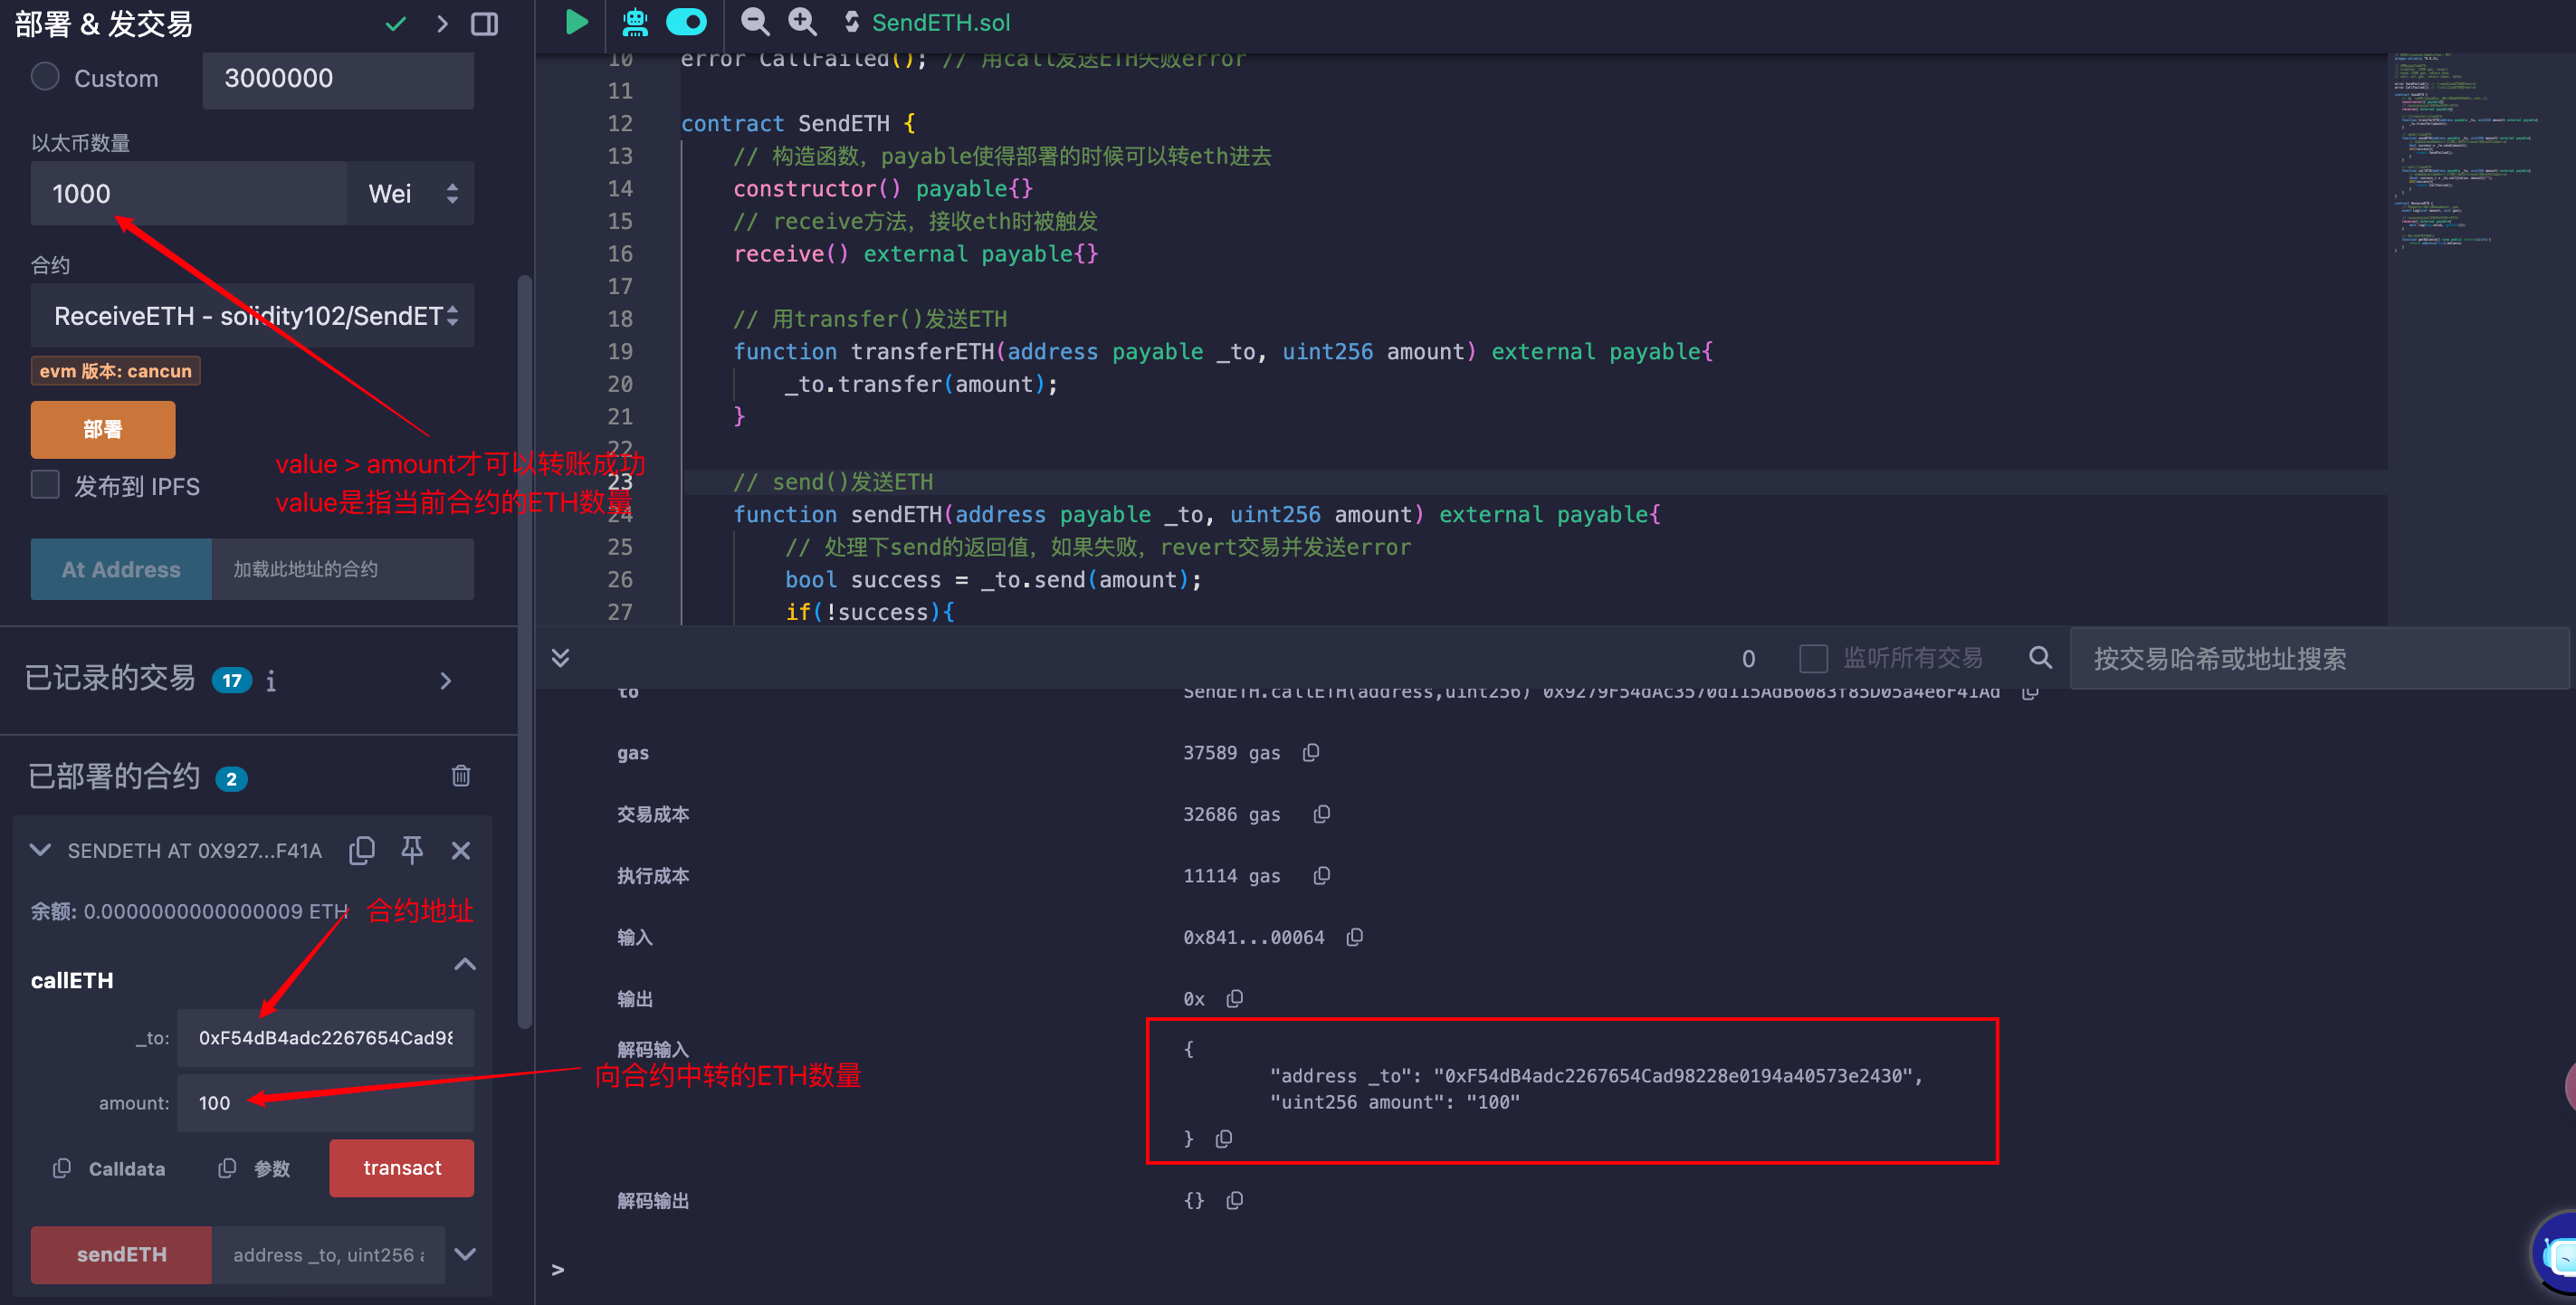Viewport: 2576px width, 1305px height.
Task: Expand the sendETH function chevron
Action: [465, 1254]
